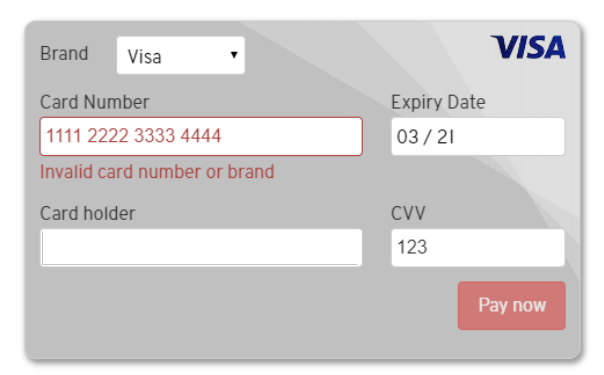Focus the Card Number input field
This screenshot has height=375, width=604.
click(x=201, y=136)
